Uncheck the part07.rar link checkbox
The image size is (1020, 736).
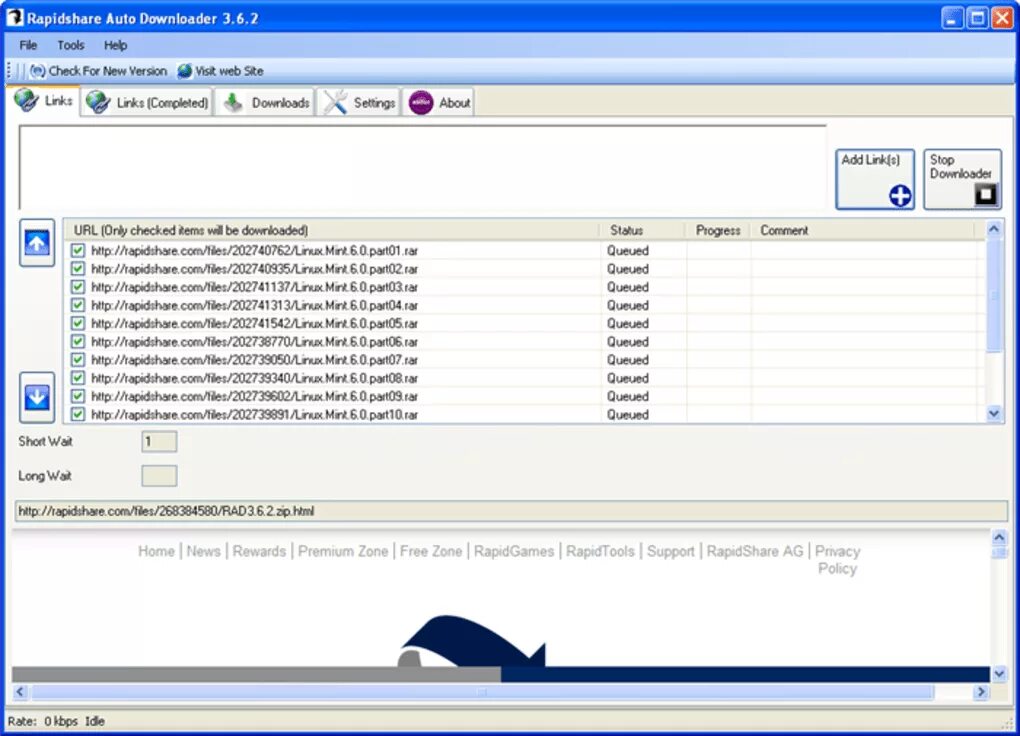point(77,360)
